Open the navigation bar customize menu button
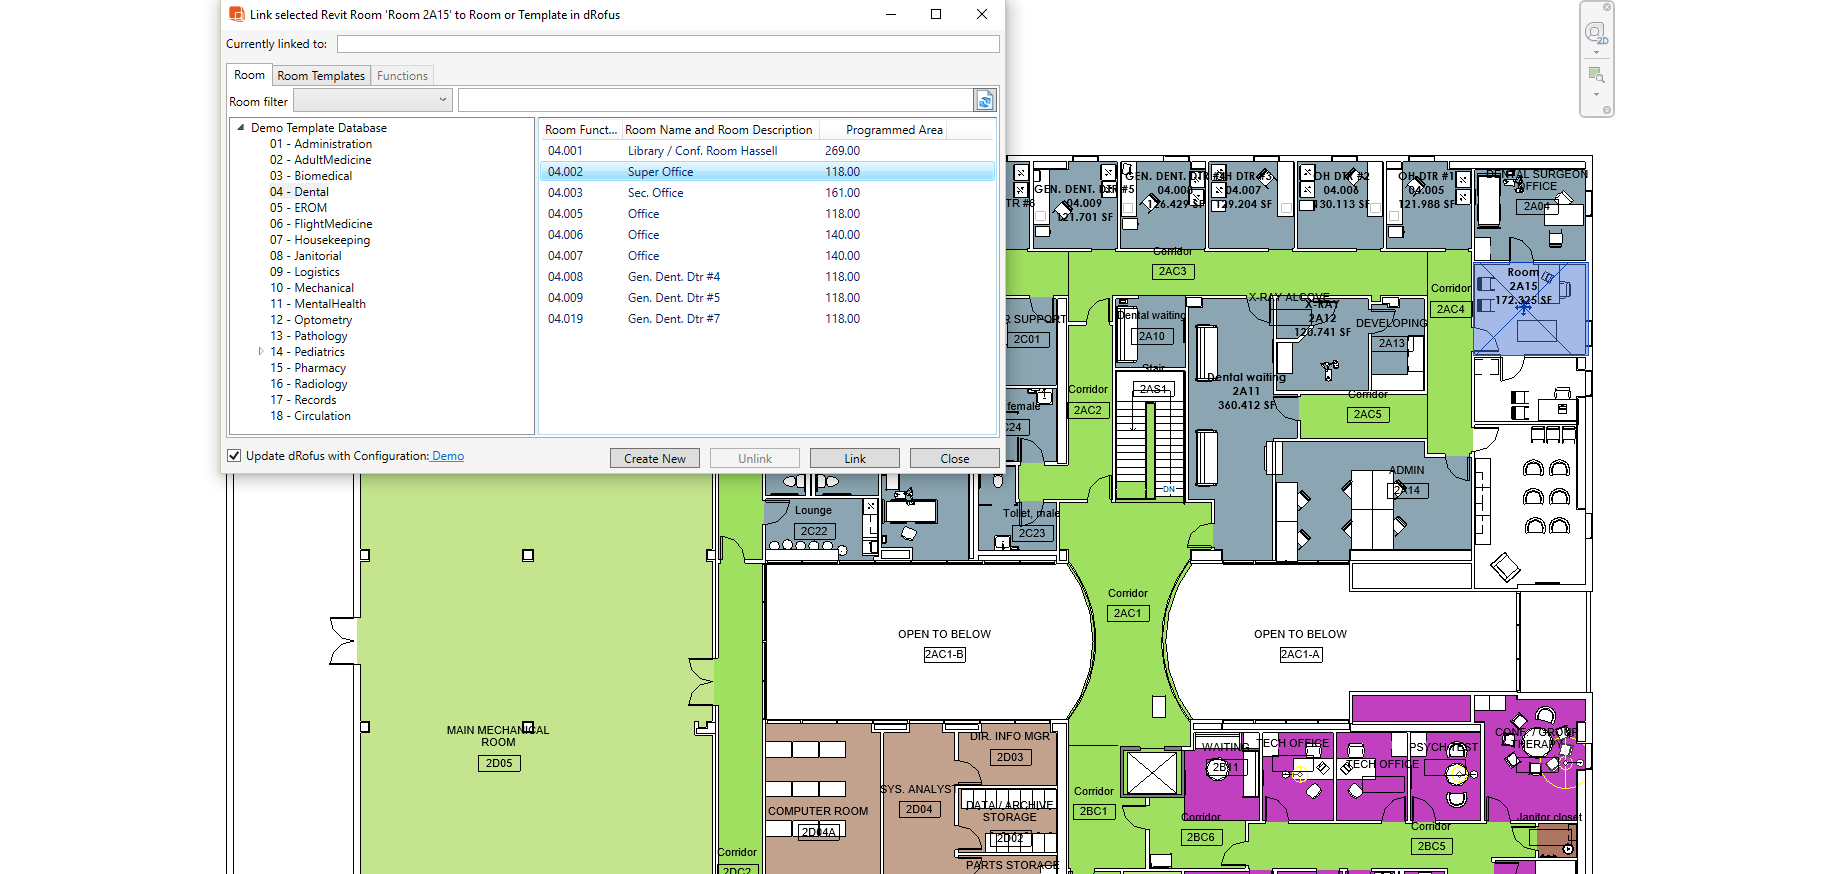The width and height of the screenshot is (1844, 874). tap(1607, 110)
